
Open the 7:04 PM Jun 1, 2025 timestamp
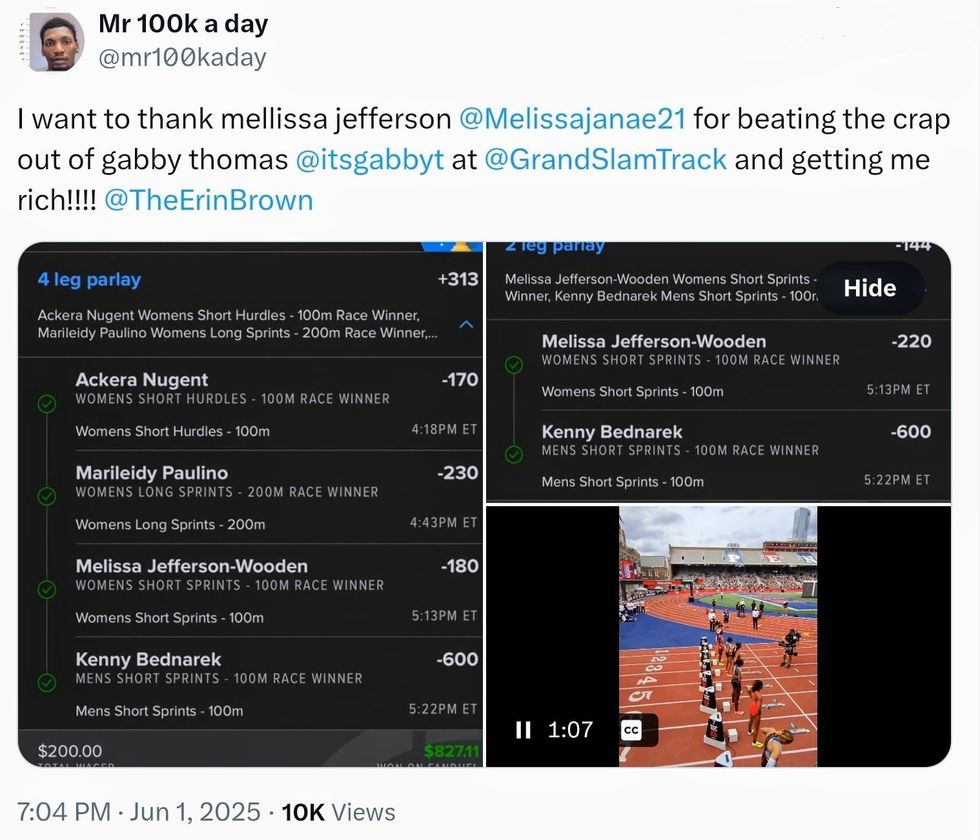click(136, 812)
